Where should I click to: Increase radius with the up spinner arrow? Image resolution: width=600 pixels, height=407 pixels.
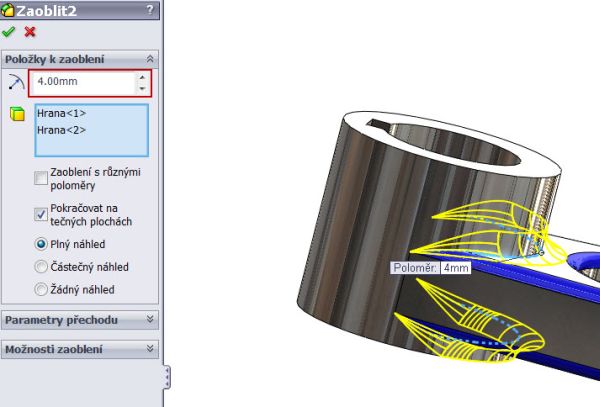tap(142, 78)
